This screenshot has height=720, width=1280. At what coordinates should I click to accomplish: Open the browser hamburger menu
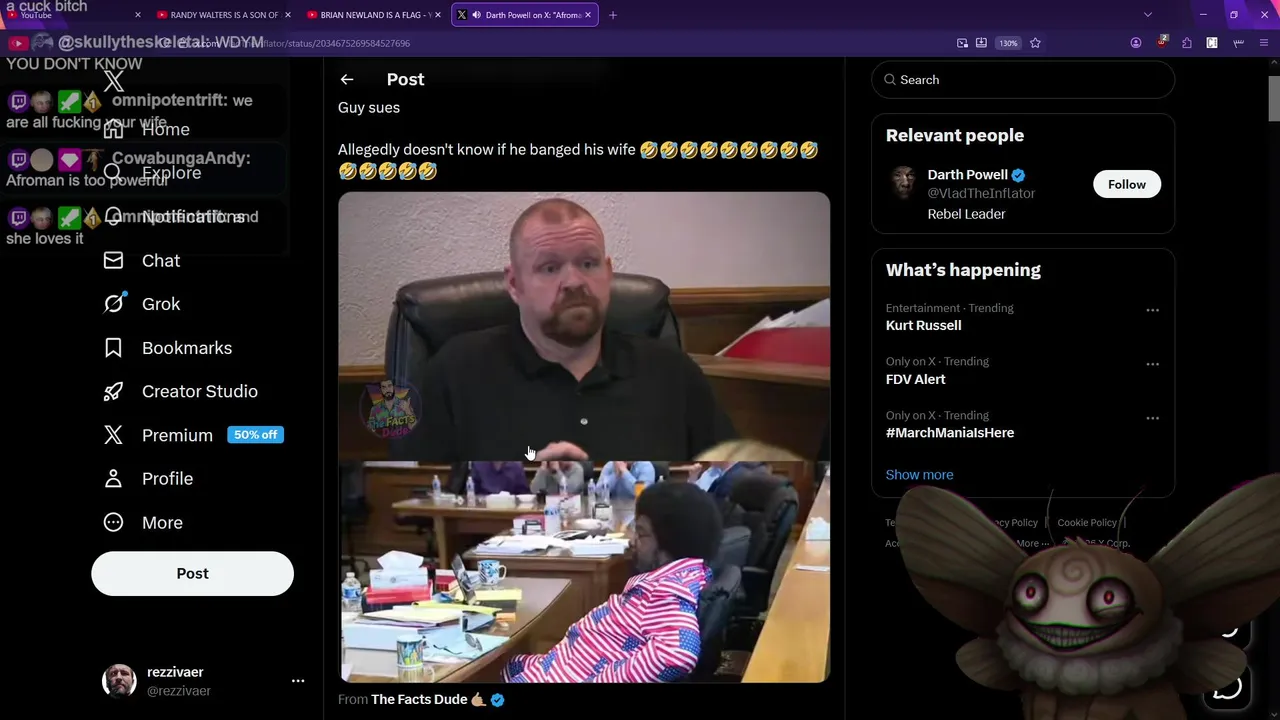pyautogui.click(x=1264, y=43)
